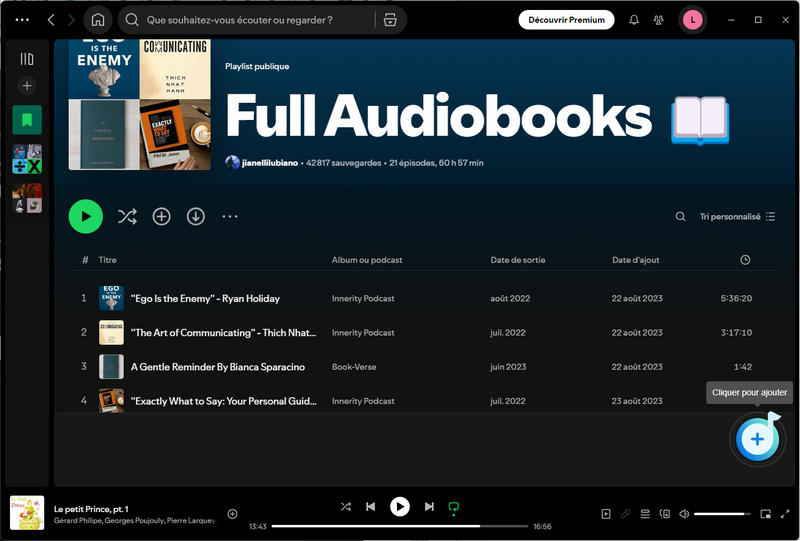Open the Gérard Philipe artist link

coord(78,521)
